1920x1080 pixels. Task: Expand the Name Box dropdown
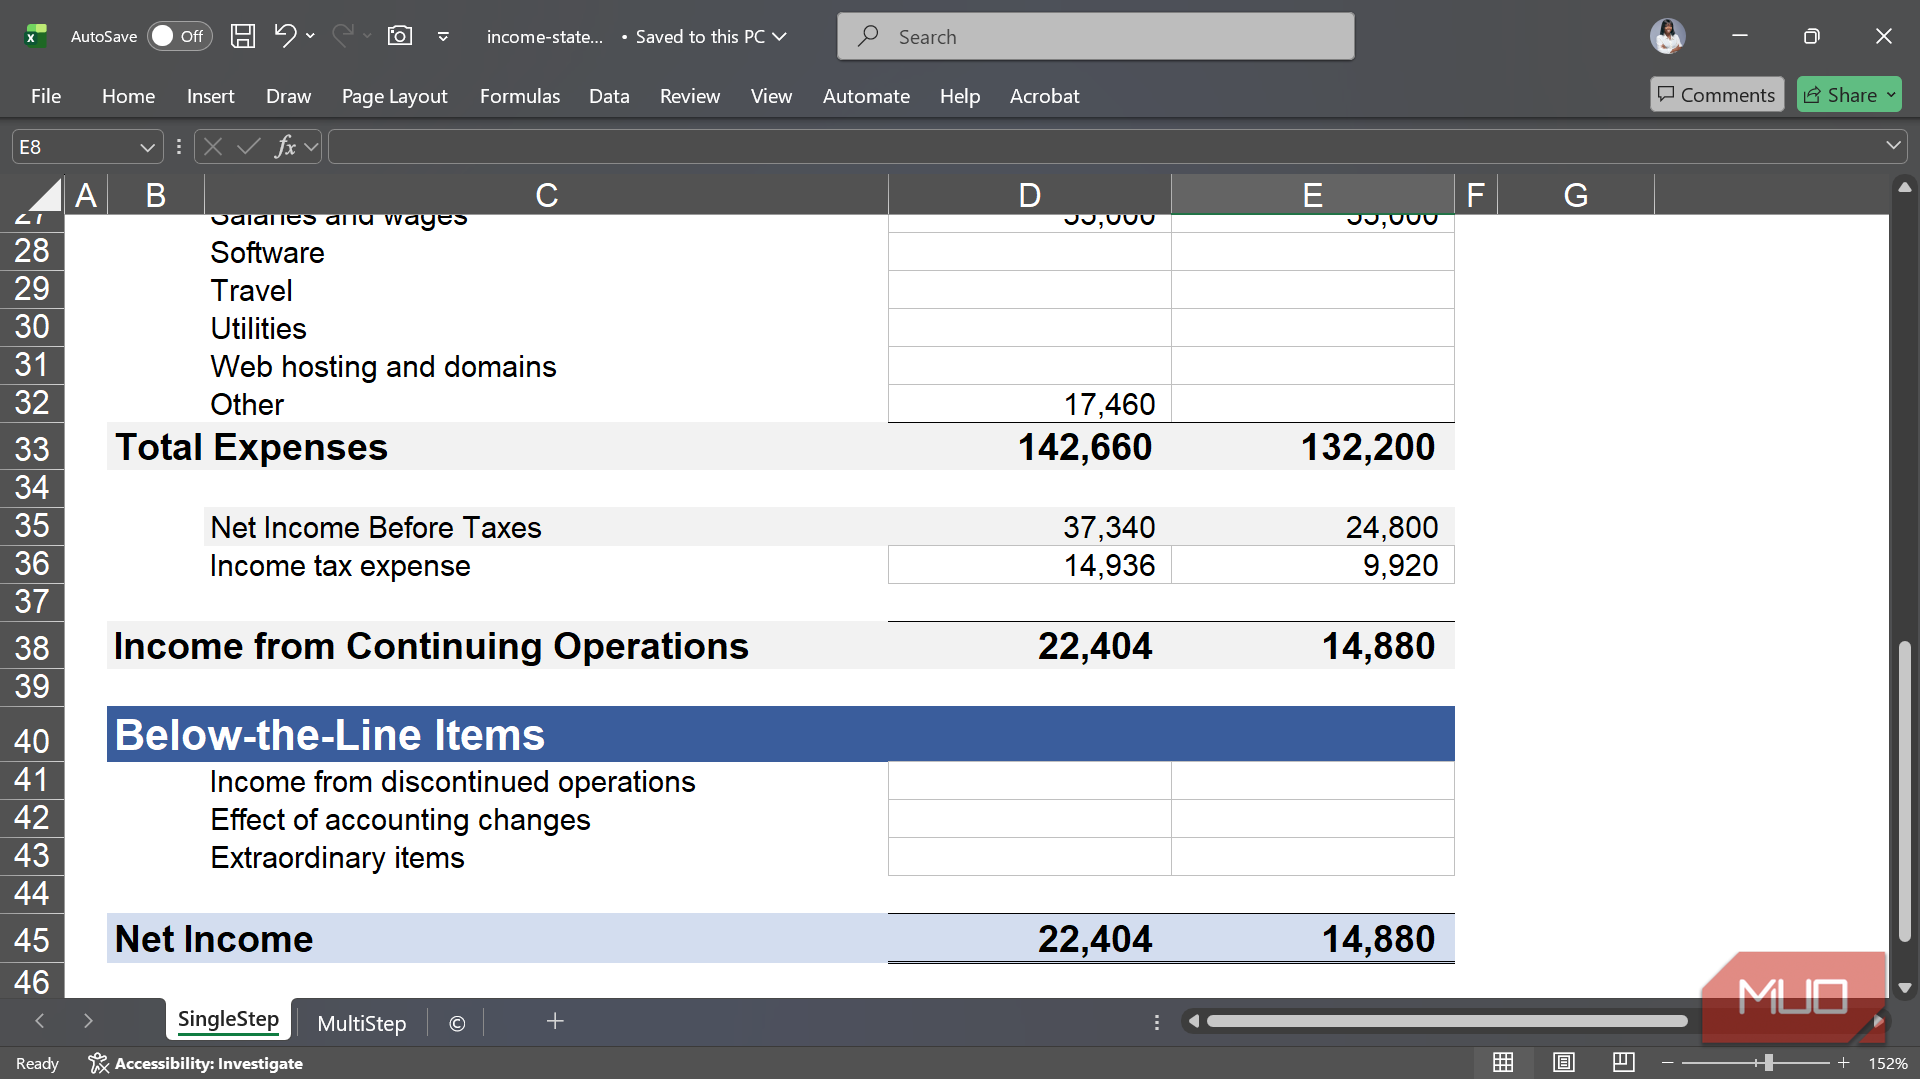point(147,147)
